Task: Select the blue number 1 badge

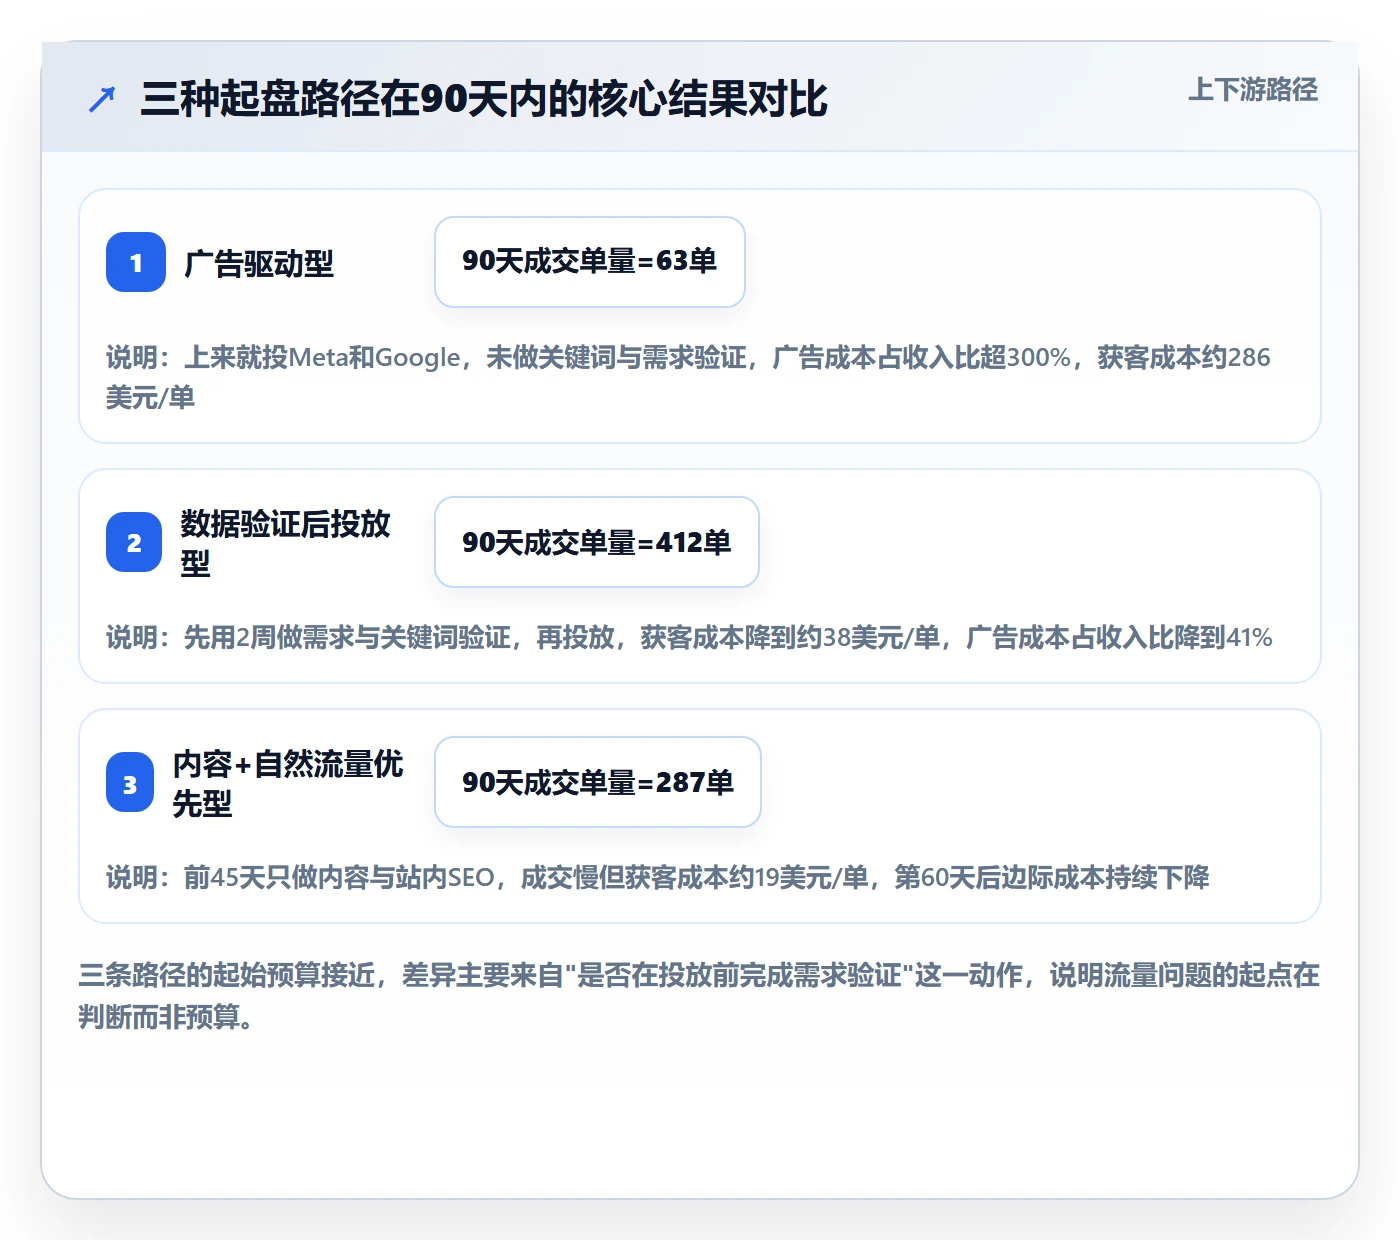Action: coord(136,262)
